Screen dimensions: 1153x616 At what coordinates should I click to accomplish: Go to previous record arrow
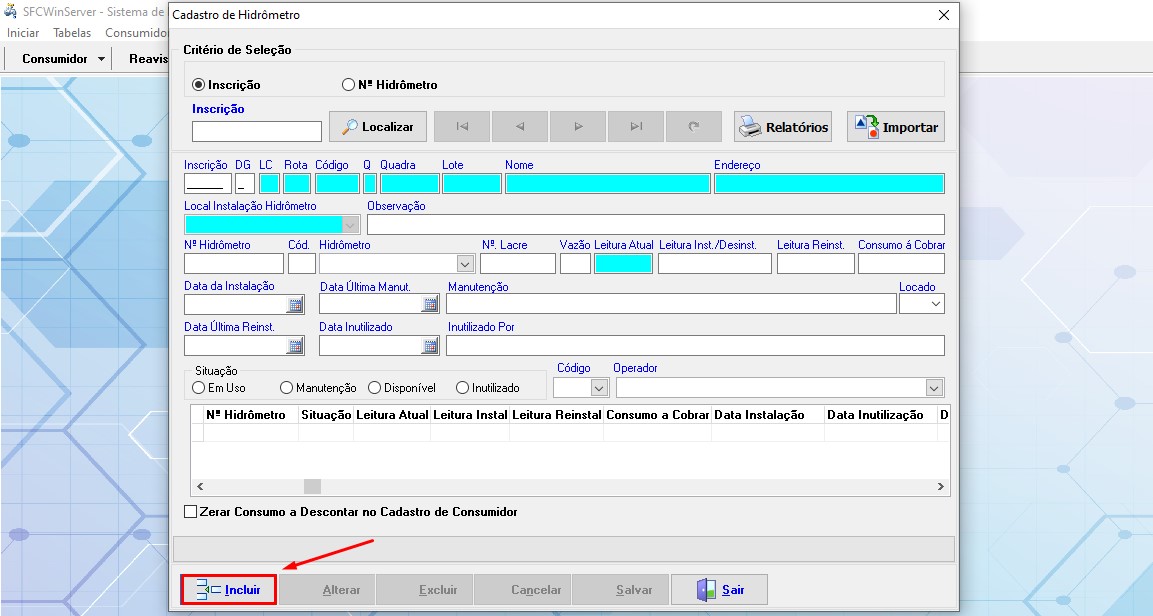pos(520,127)
